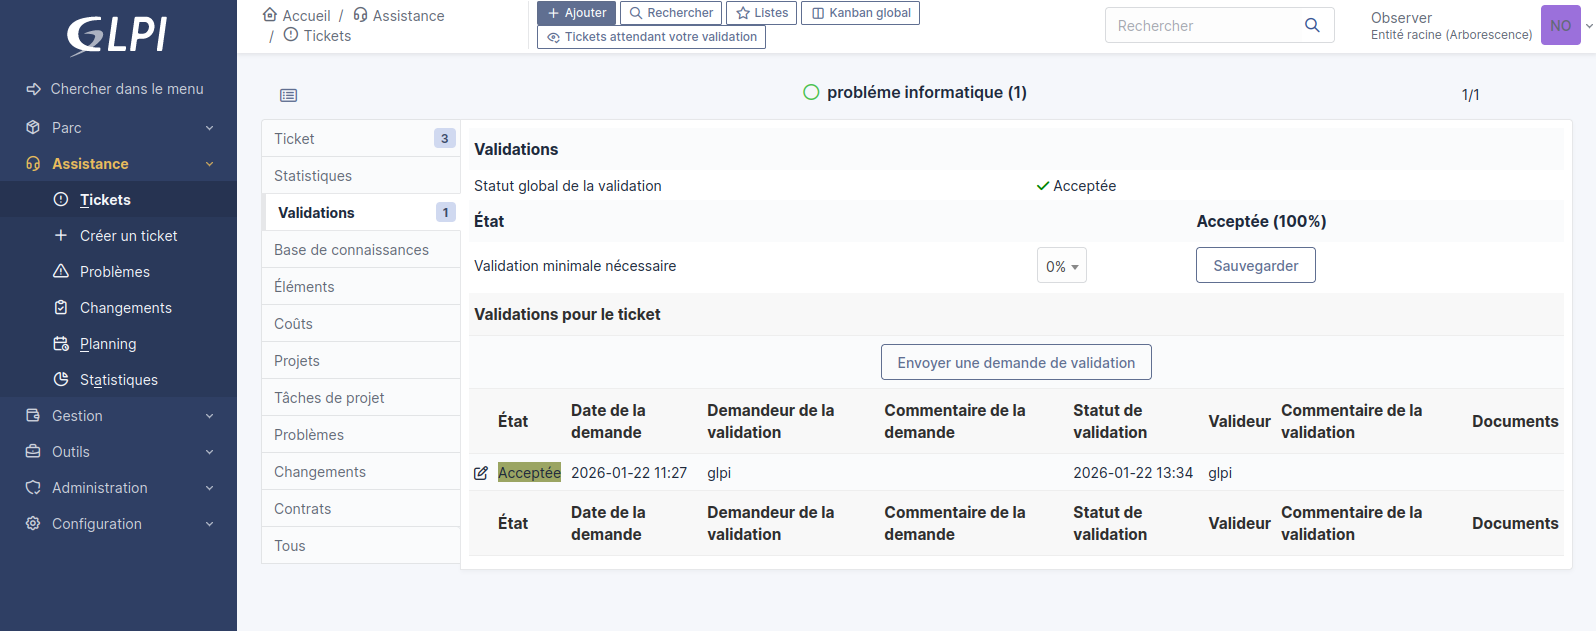Image resolution: width=1596 pixels, height=631 pixels.
Task: Click the Parc cube icon
Action: coord(33,128)
